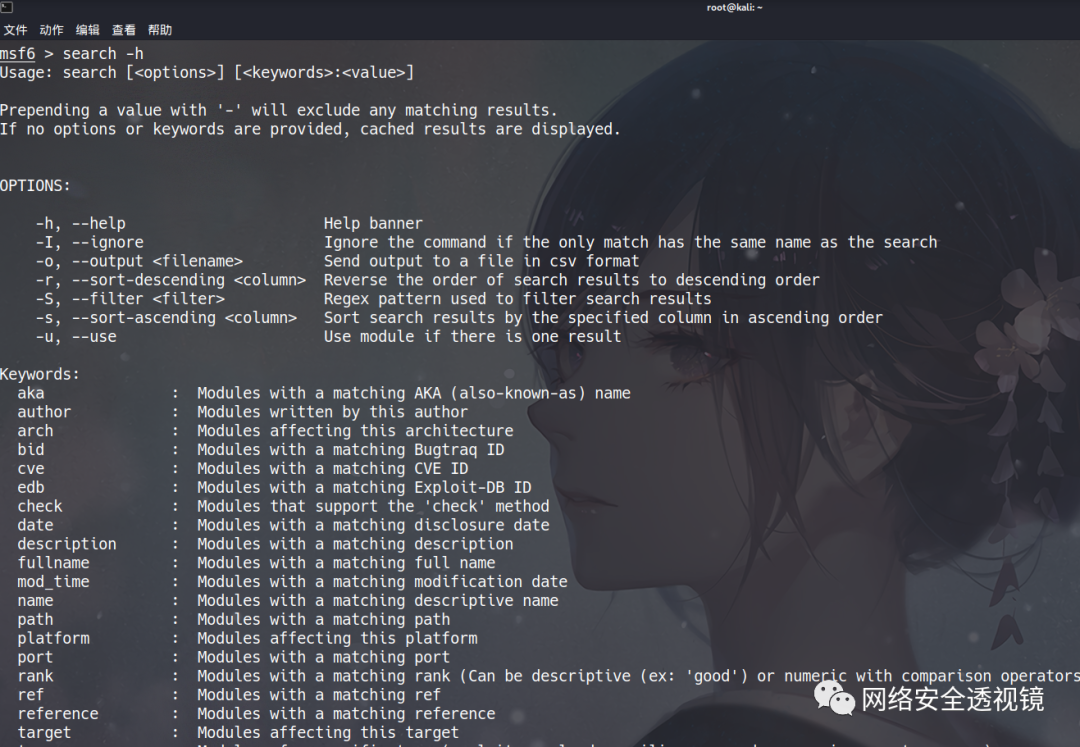This screenshot has width=1080, height=747.
Task: Click the 'target' keyword
Action: coord(44,733)
